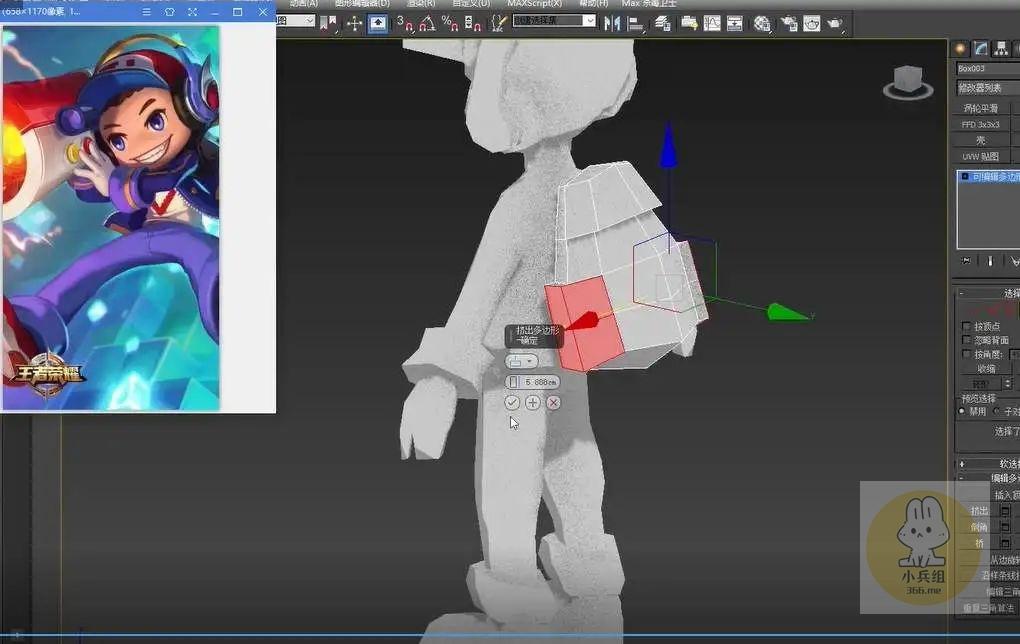1020x644 pixels.
Task: Click the Mirror tool icon
Action: 612,24
